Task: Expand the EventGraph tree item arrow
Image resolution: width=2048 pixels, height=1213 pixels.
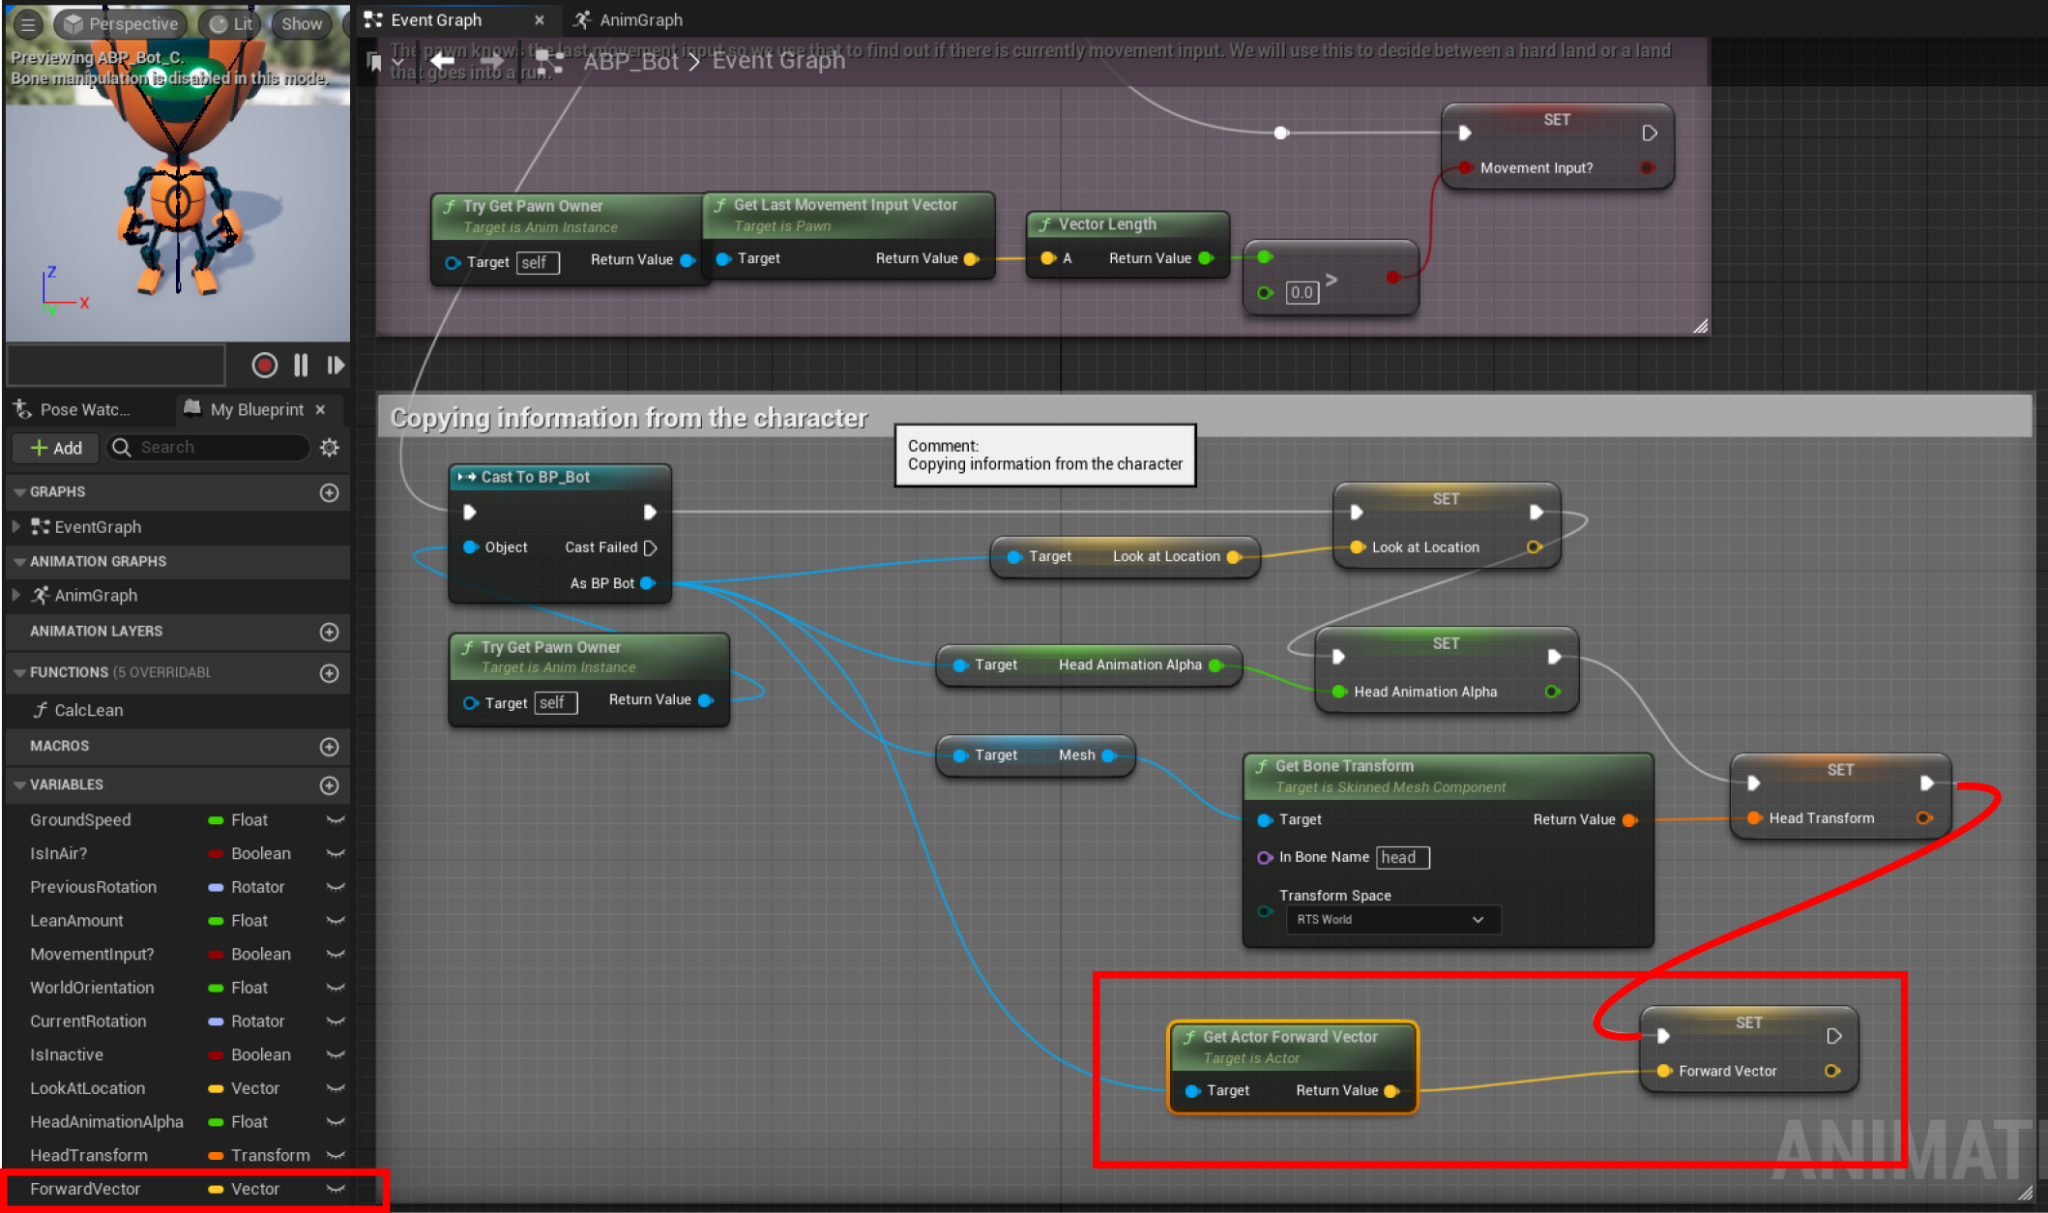Action: point(16,526)
